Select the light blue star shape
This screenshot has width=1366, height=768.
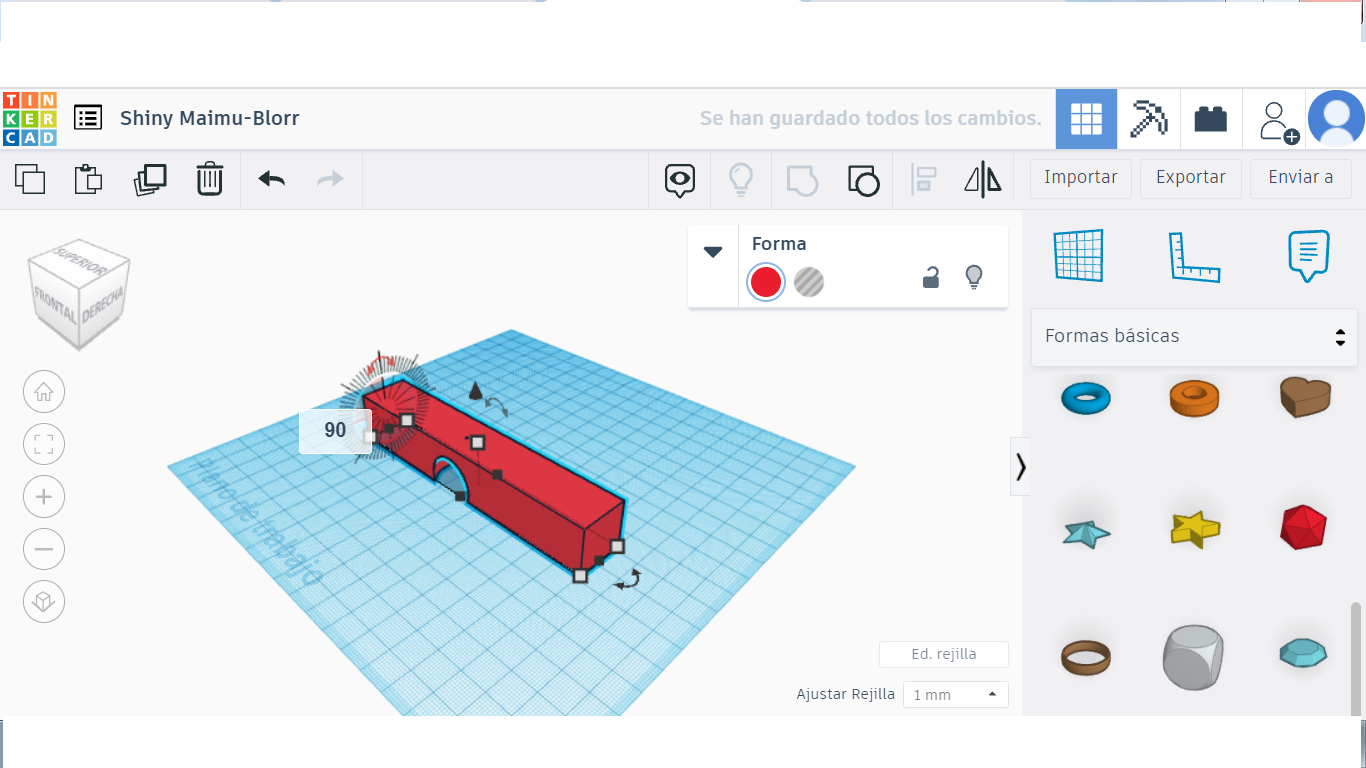1086,532
